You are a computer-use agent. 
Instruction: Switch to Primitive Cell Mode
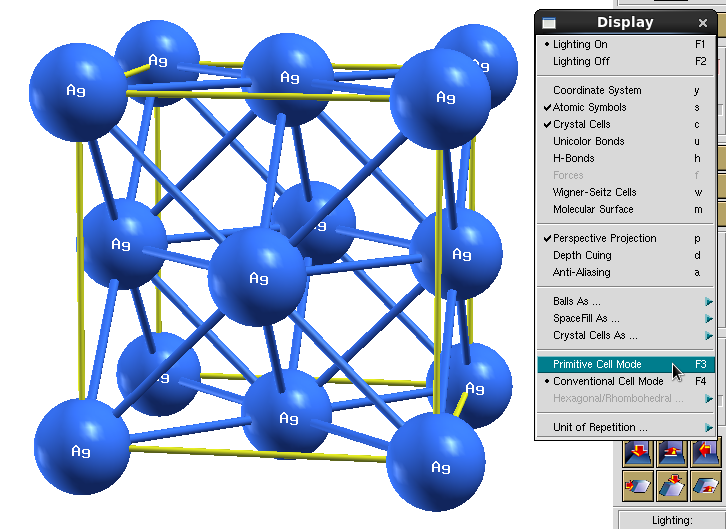click(626, 364)
